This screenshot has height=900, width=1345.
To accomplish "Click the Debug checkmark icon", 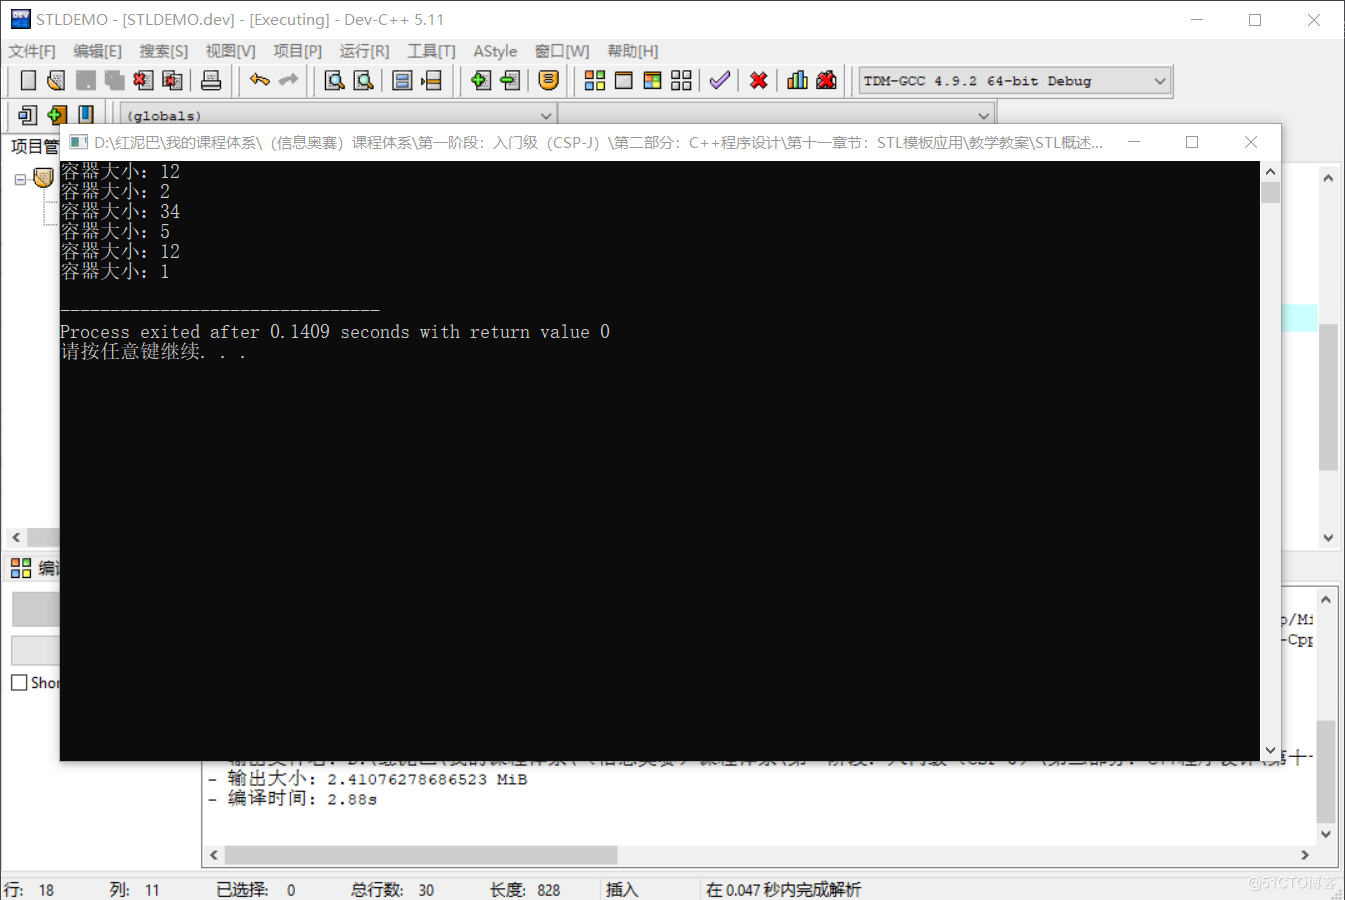I will pyautogui.click(x=720, y=80).
